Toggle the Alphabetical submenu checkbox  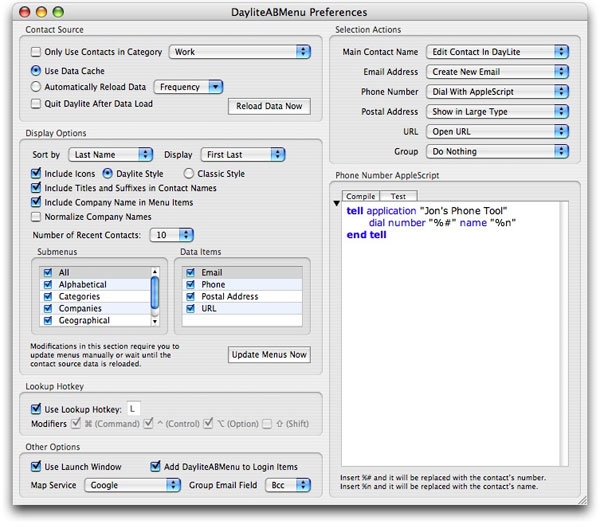48,284
